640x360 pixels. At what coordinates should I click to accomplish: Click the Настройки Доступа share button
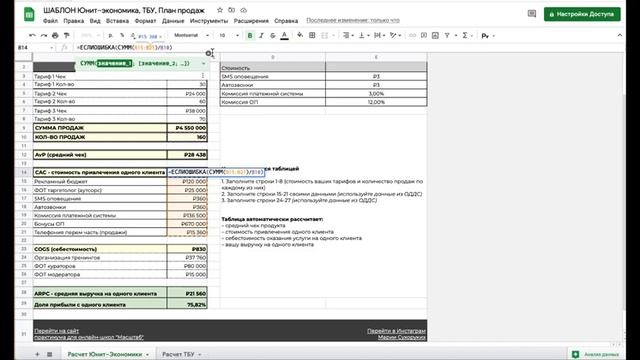582,14
